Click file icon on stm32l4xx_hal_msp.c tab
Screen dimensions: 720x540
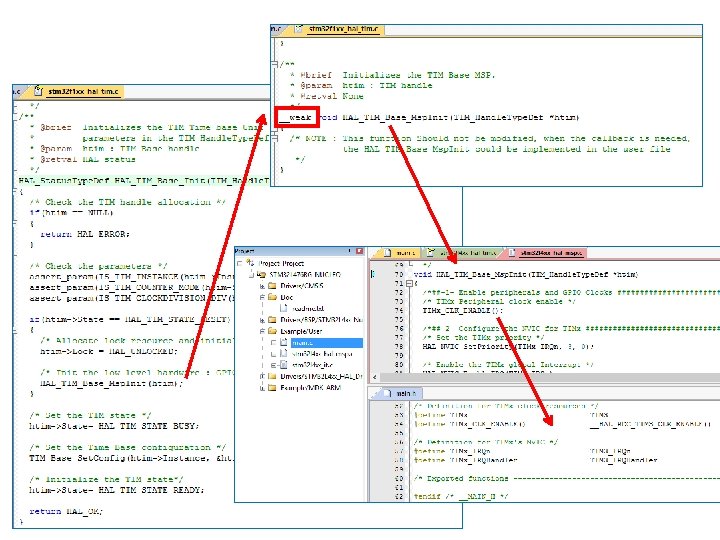(512, 253)
